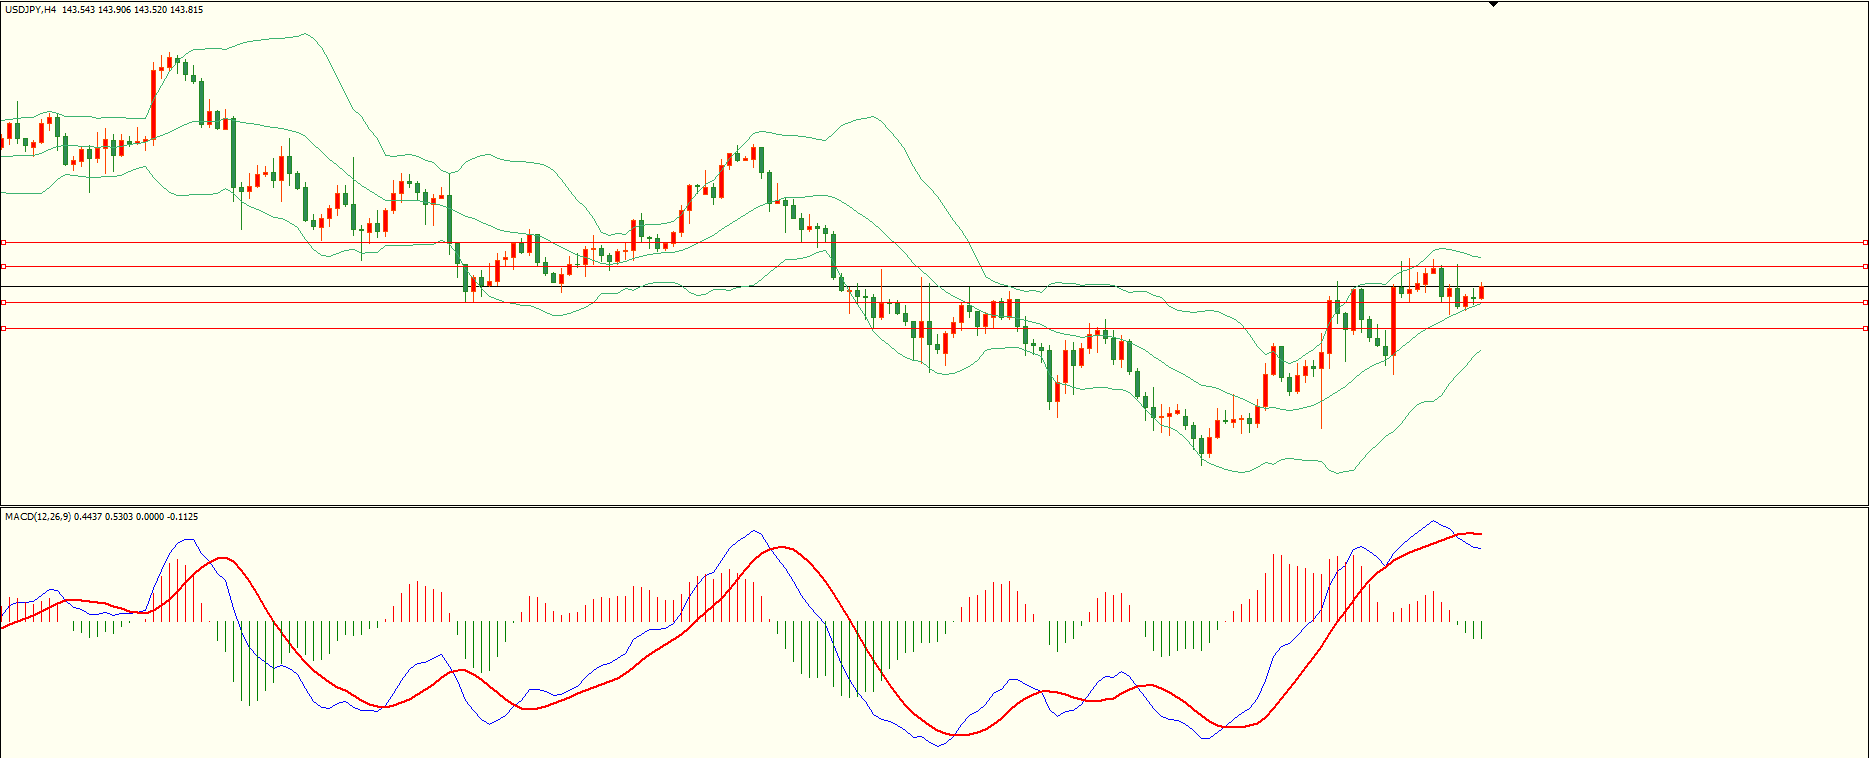The height and width of the screenshot is (758, 1869).
Task: Select the highest red horizontal line
Action: [934, 242]
